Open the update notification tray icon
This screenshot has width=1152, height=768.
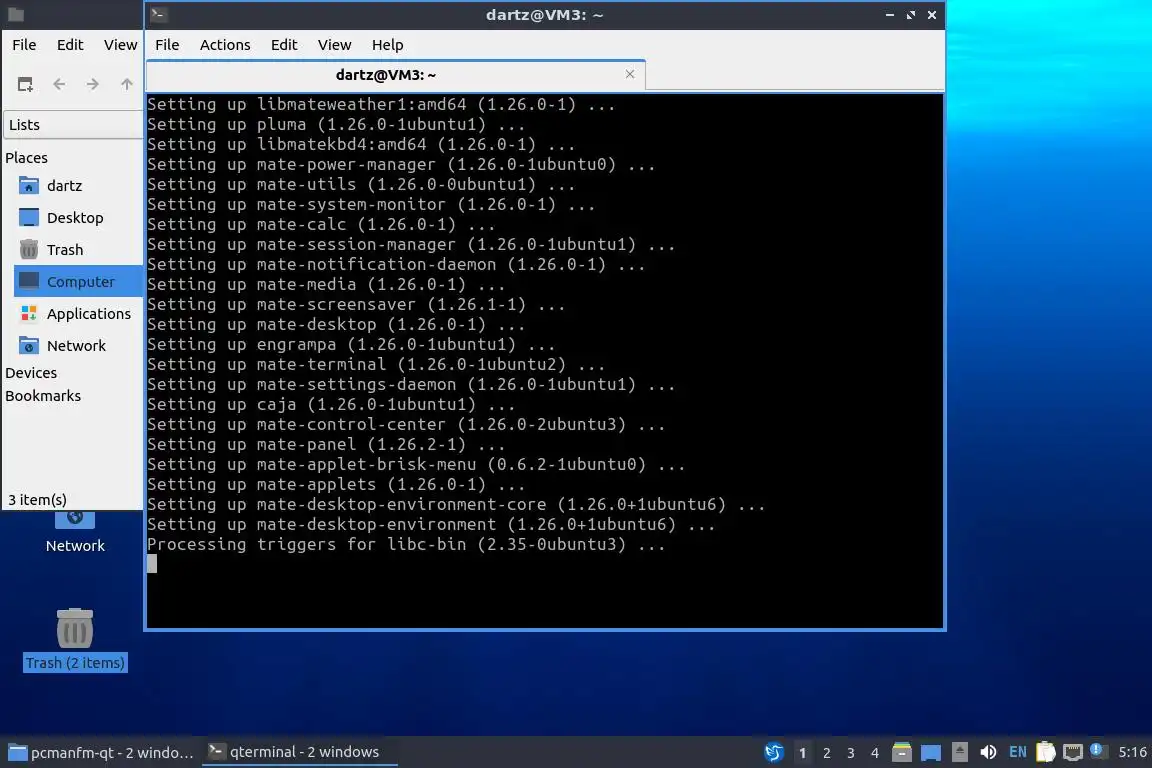coord(1097,750)
